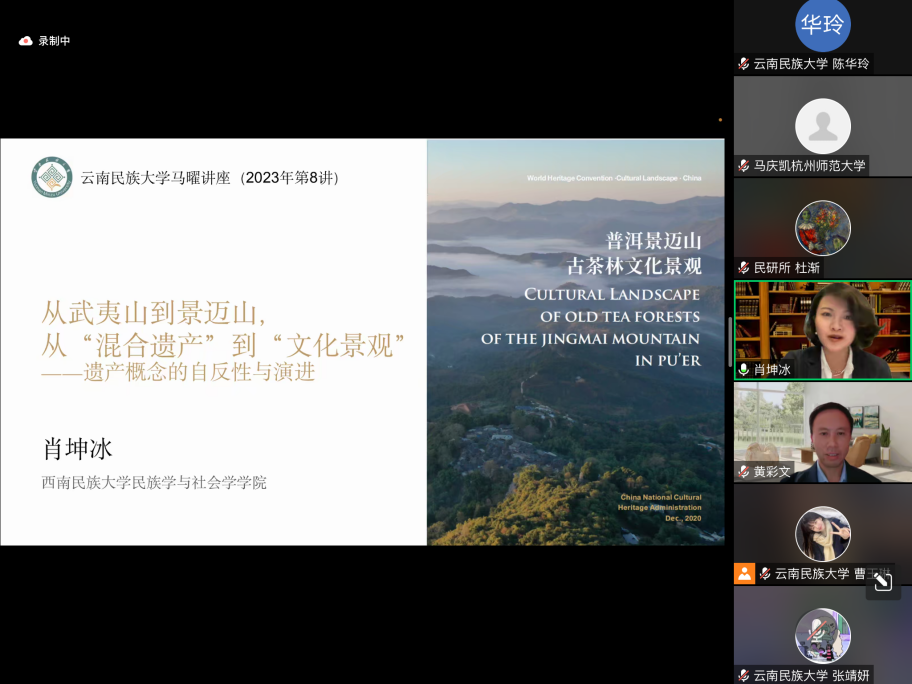Screen dimensions: 912x684
Task: Click the slide title line "从武夷山到景迈山,"
Action: point(154,313)
